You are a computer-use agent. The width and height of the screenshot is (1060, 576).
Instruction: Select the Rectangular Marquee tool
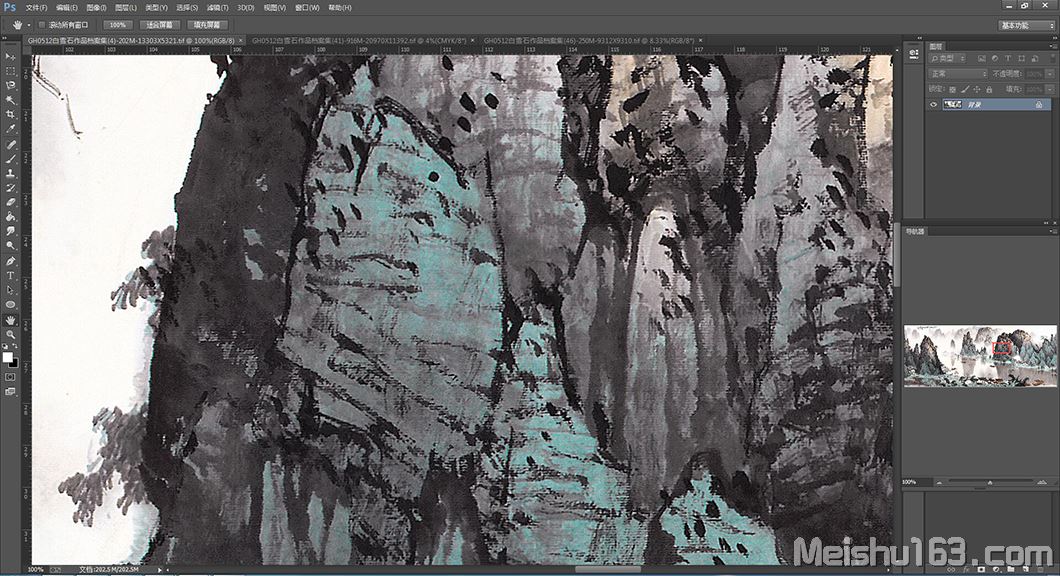10,71
